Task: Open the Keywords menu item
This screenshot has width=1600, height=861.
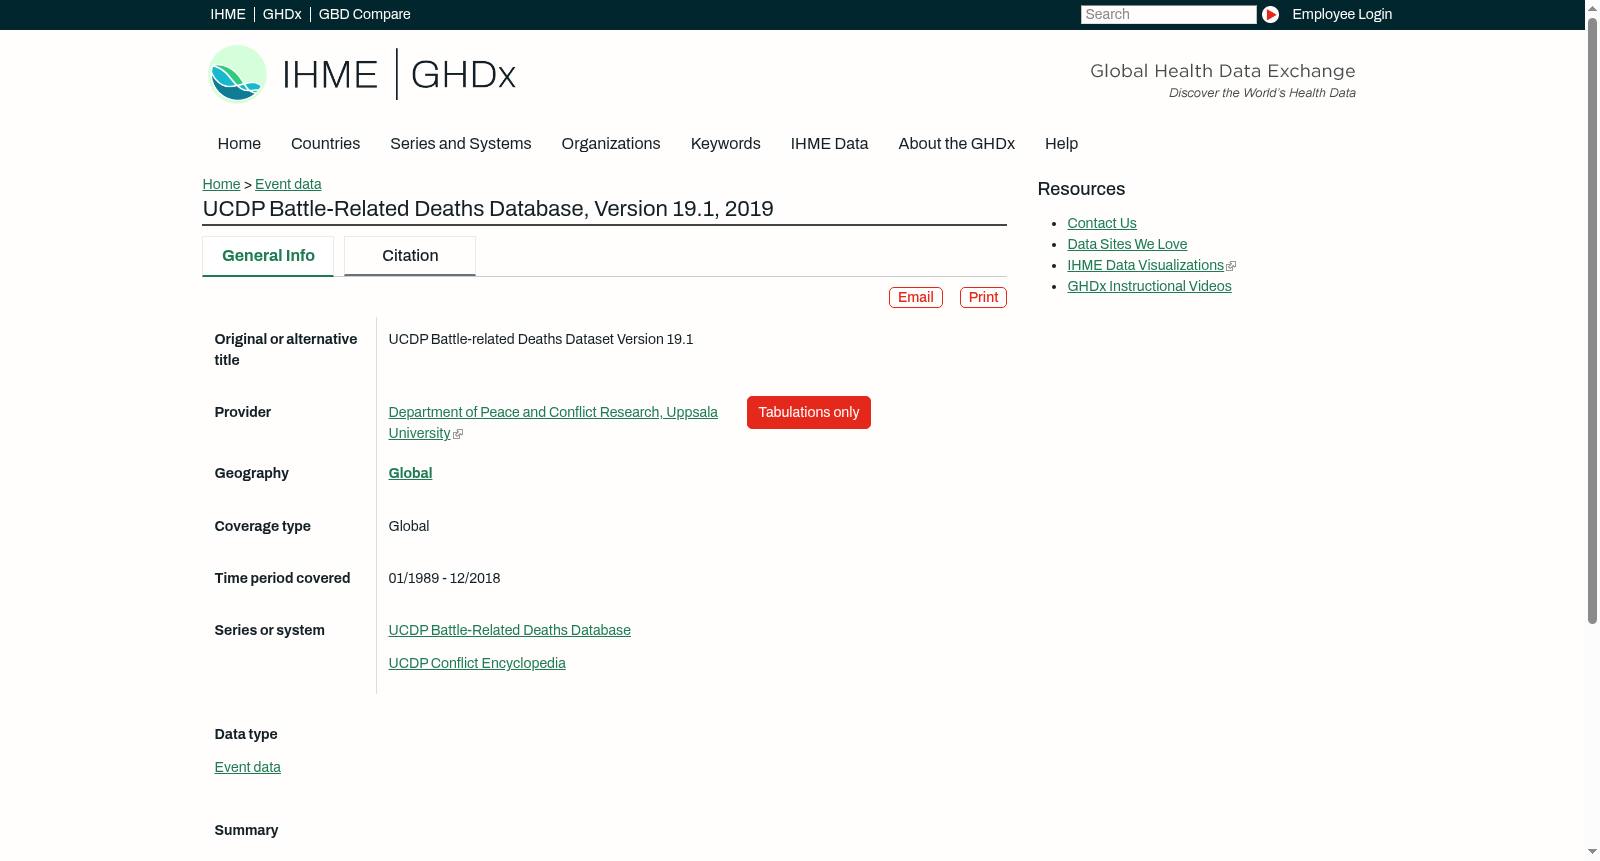Action: click(x=726, y=143)
